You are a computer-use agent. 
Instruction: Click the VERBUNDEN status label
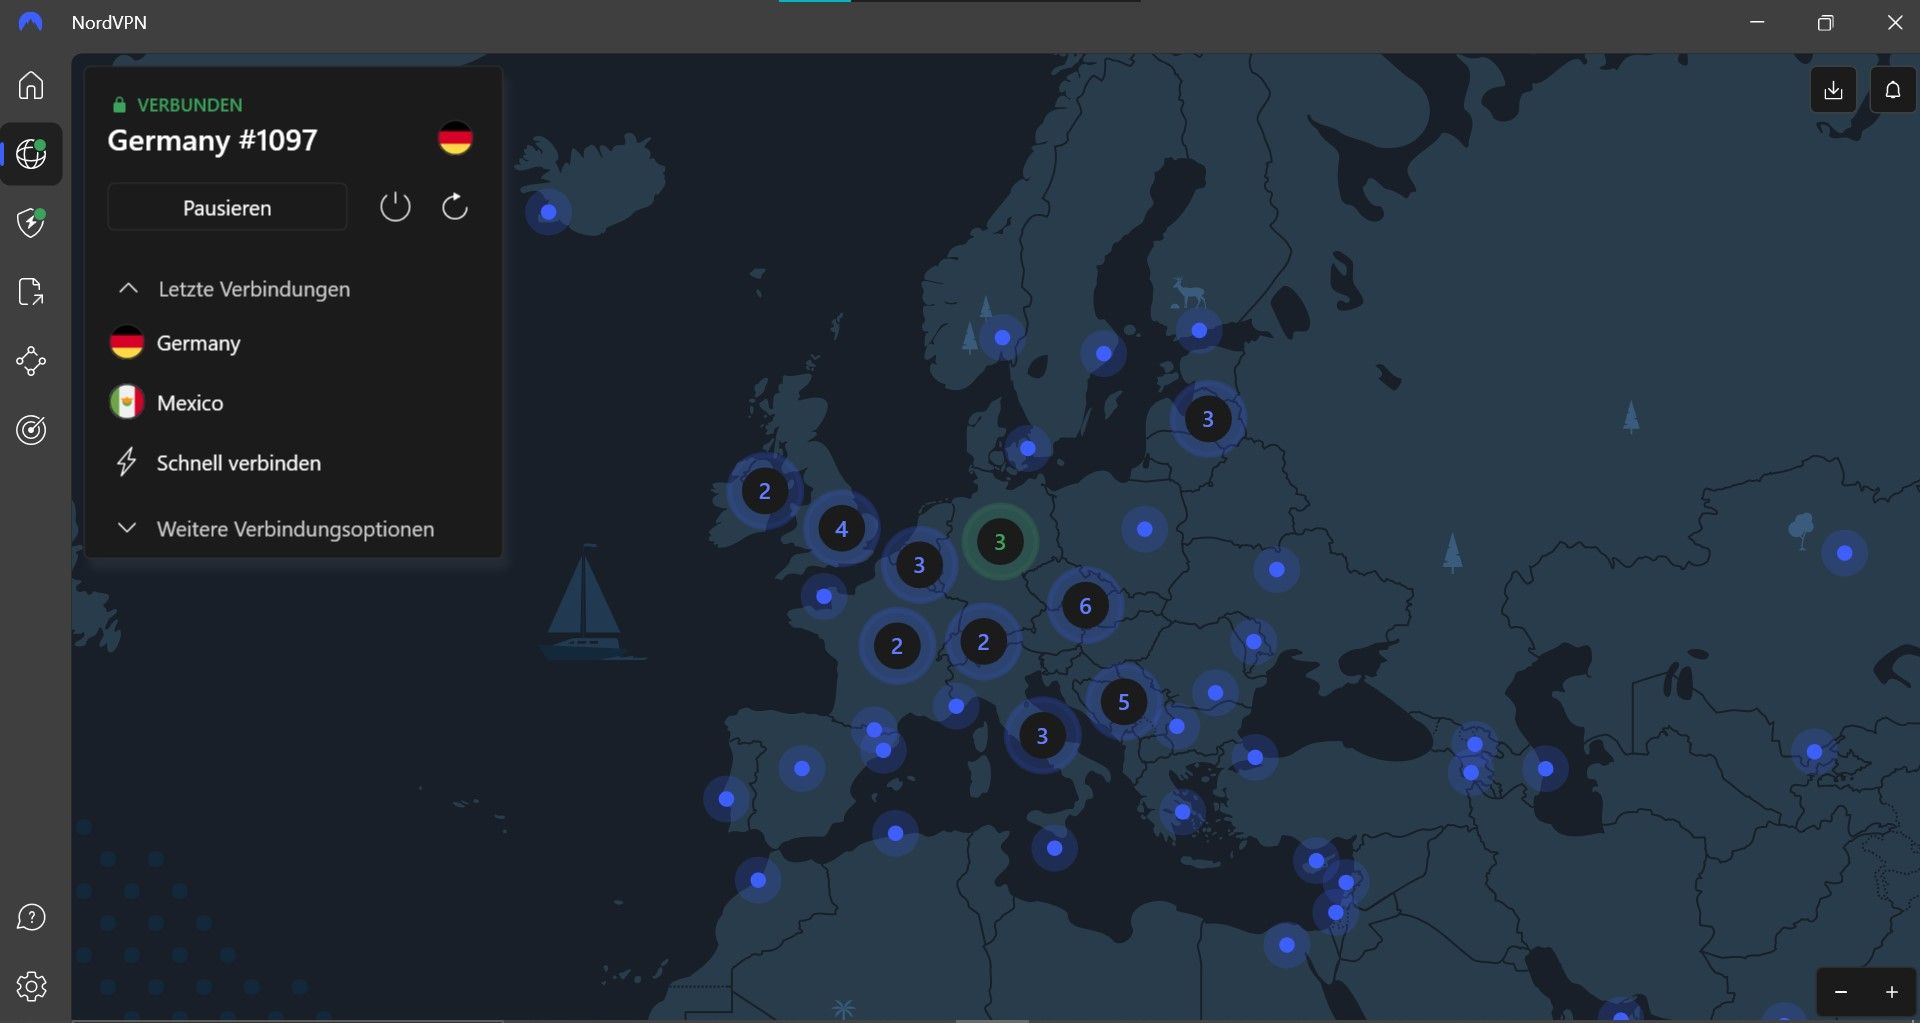pos(189,105)
